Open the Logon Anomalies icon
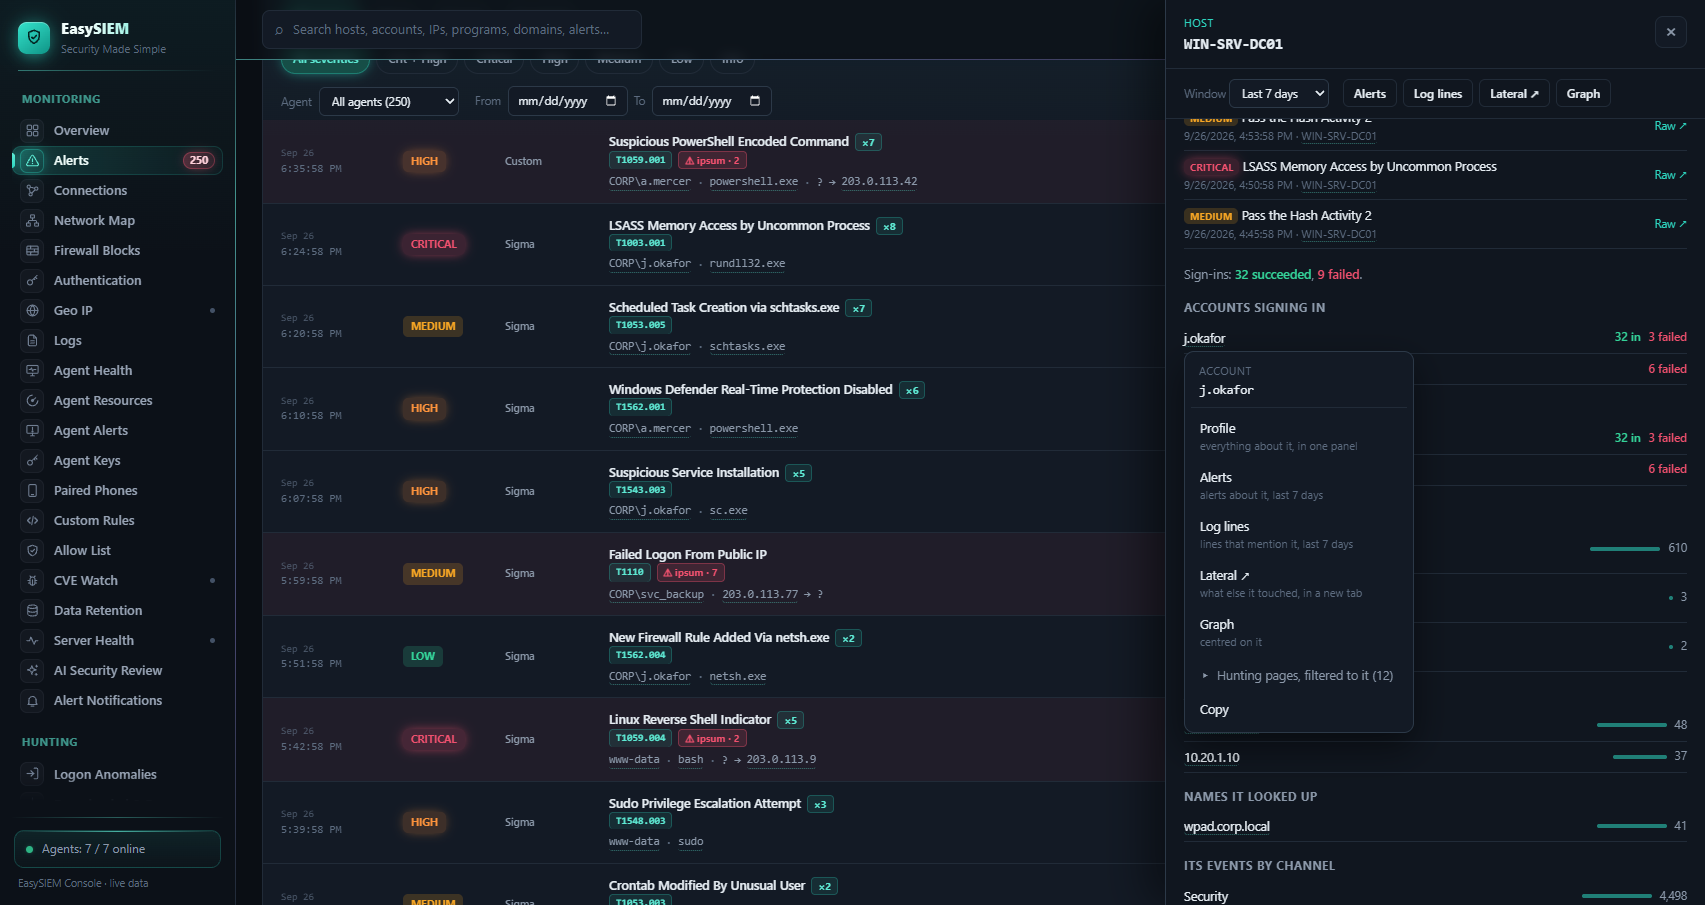 coord(33,774)
